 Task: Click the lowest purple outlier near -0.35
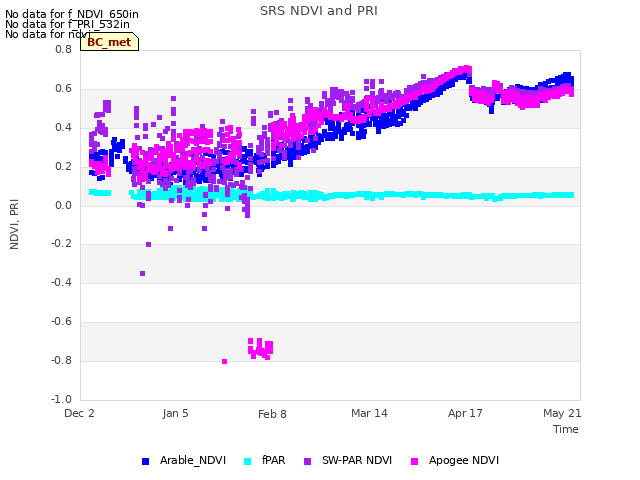(x=142, y=273)
